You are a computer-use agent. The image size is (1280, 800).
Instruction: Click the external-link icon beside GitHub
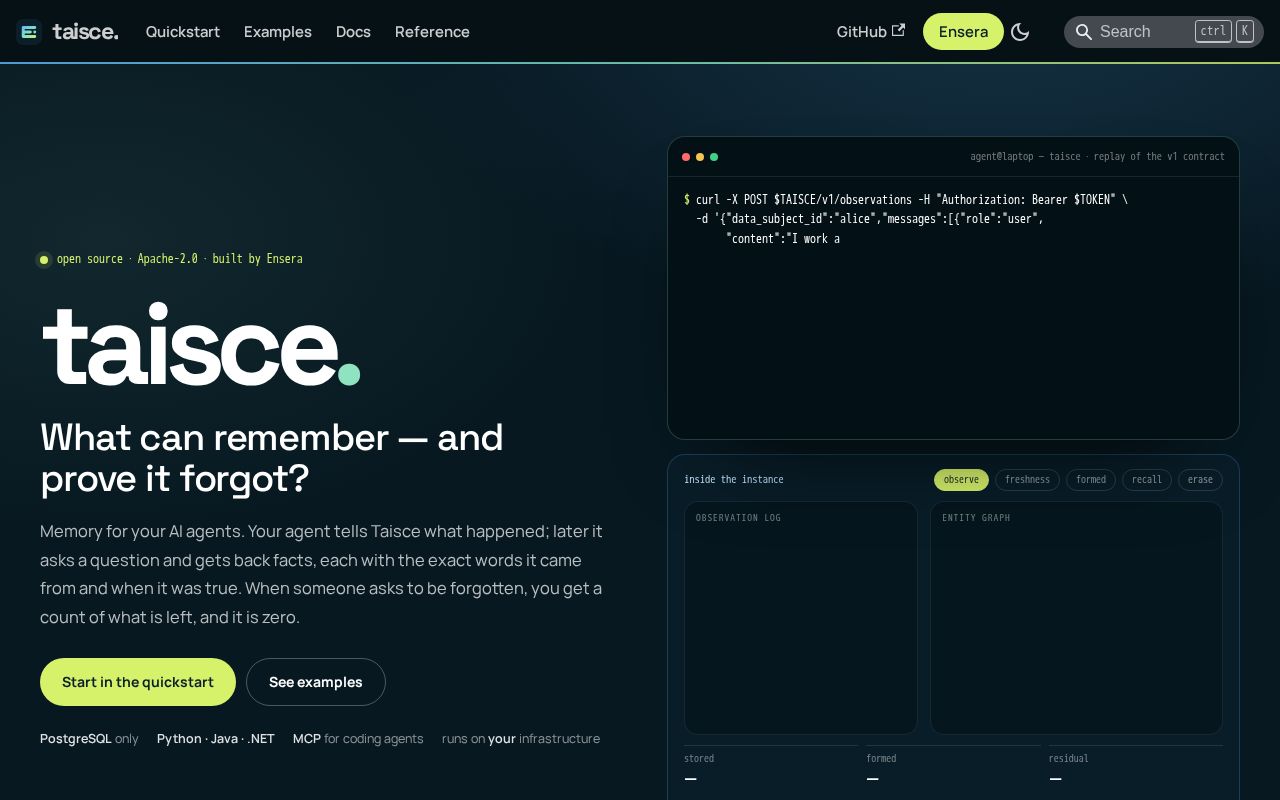click(x=898, y=31)
